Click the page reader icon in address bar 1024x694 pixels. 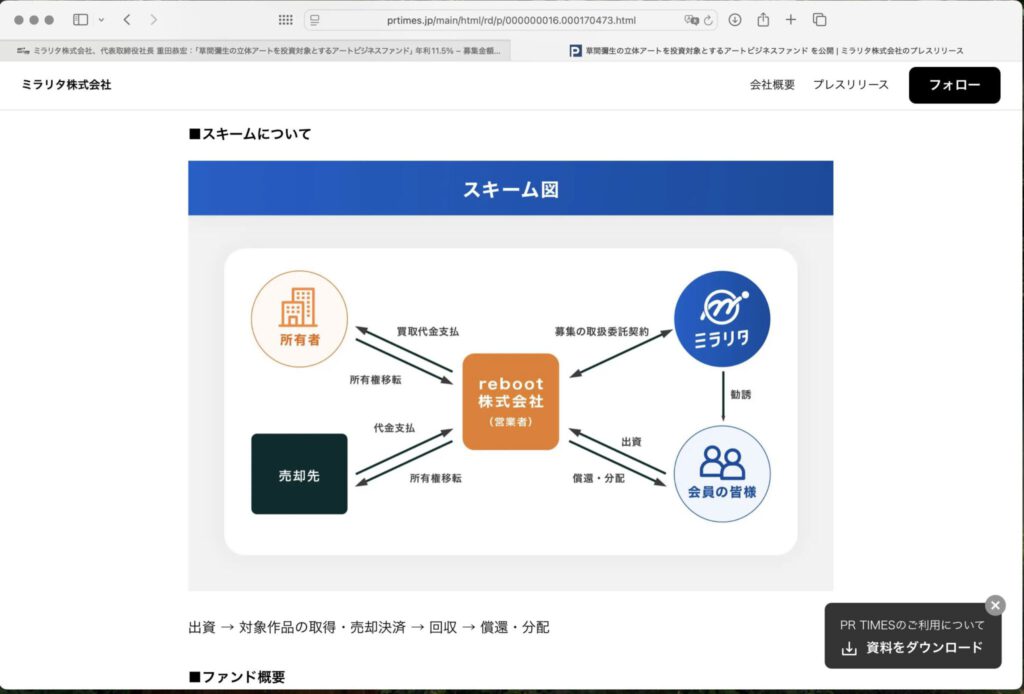pyautogui.click(x=315, y=20)
